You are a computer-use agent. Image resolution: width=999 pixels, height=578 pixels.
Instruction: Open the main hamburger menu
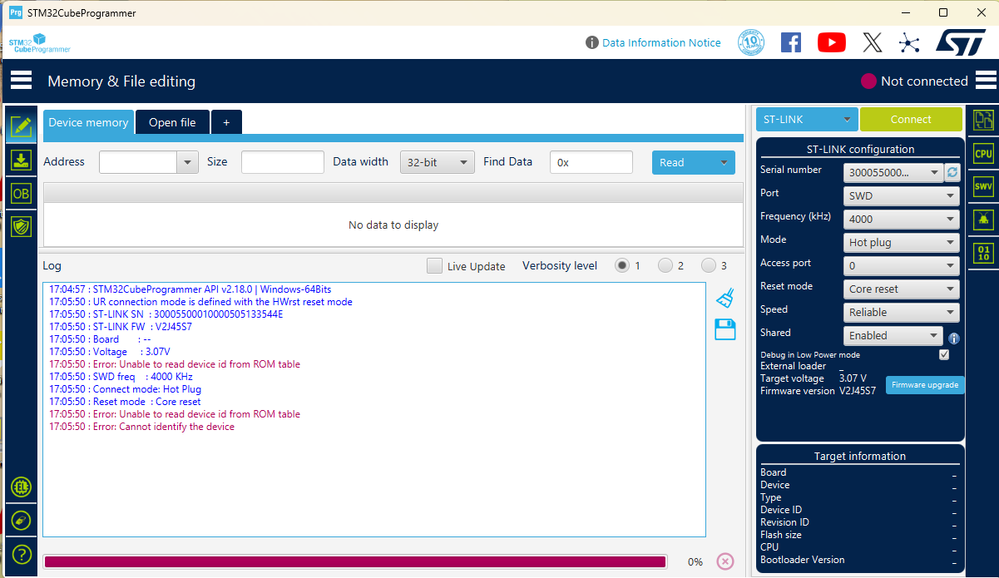point(20,80)
